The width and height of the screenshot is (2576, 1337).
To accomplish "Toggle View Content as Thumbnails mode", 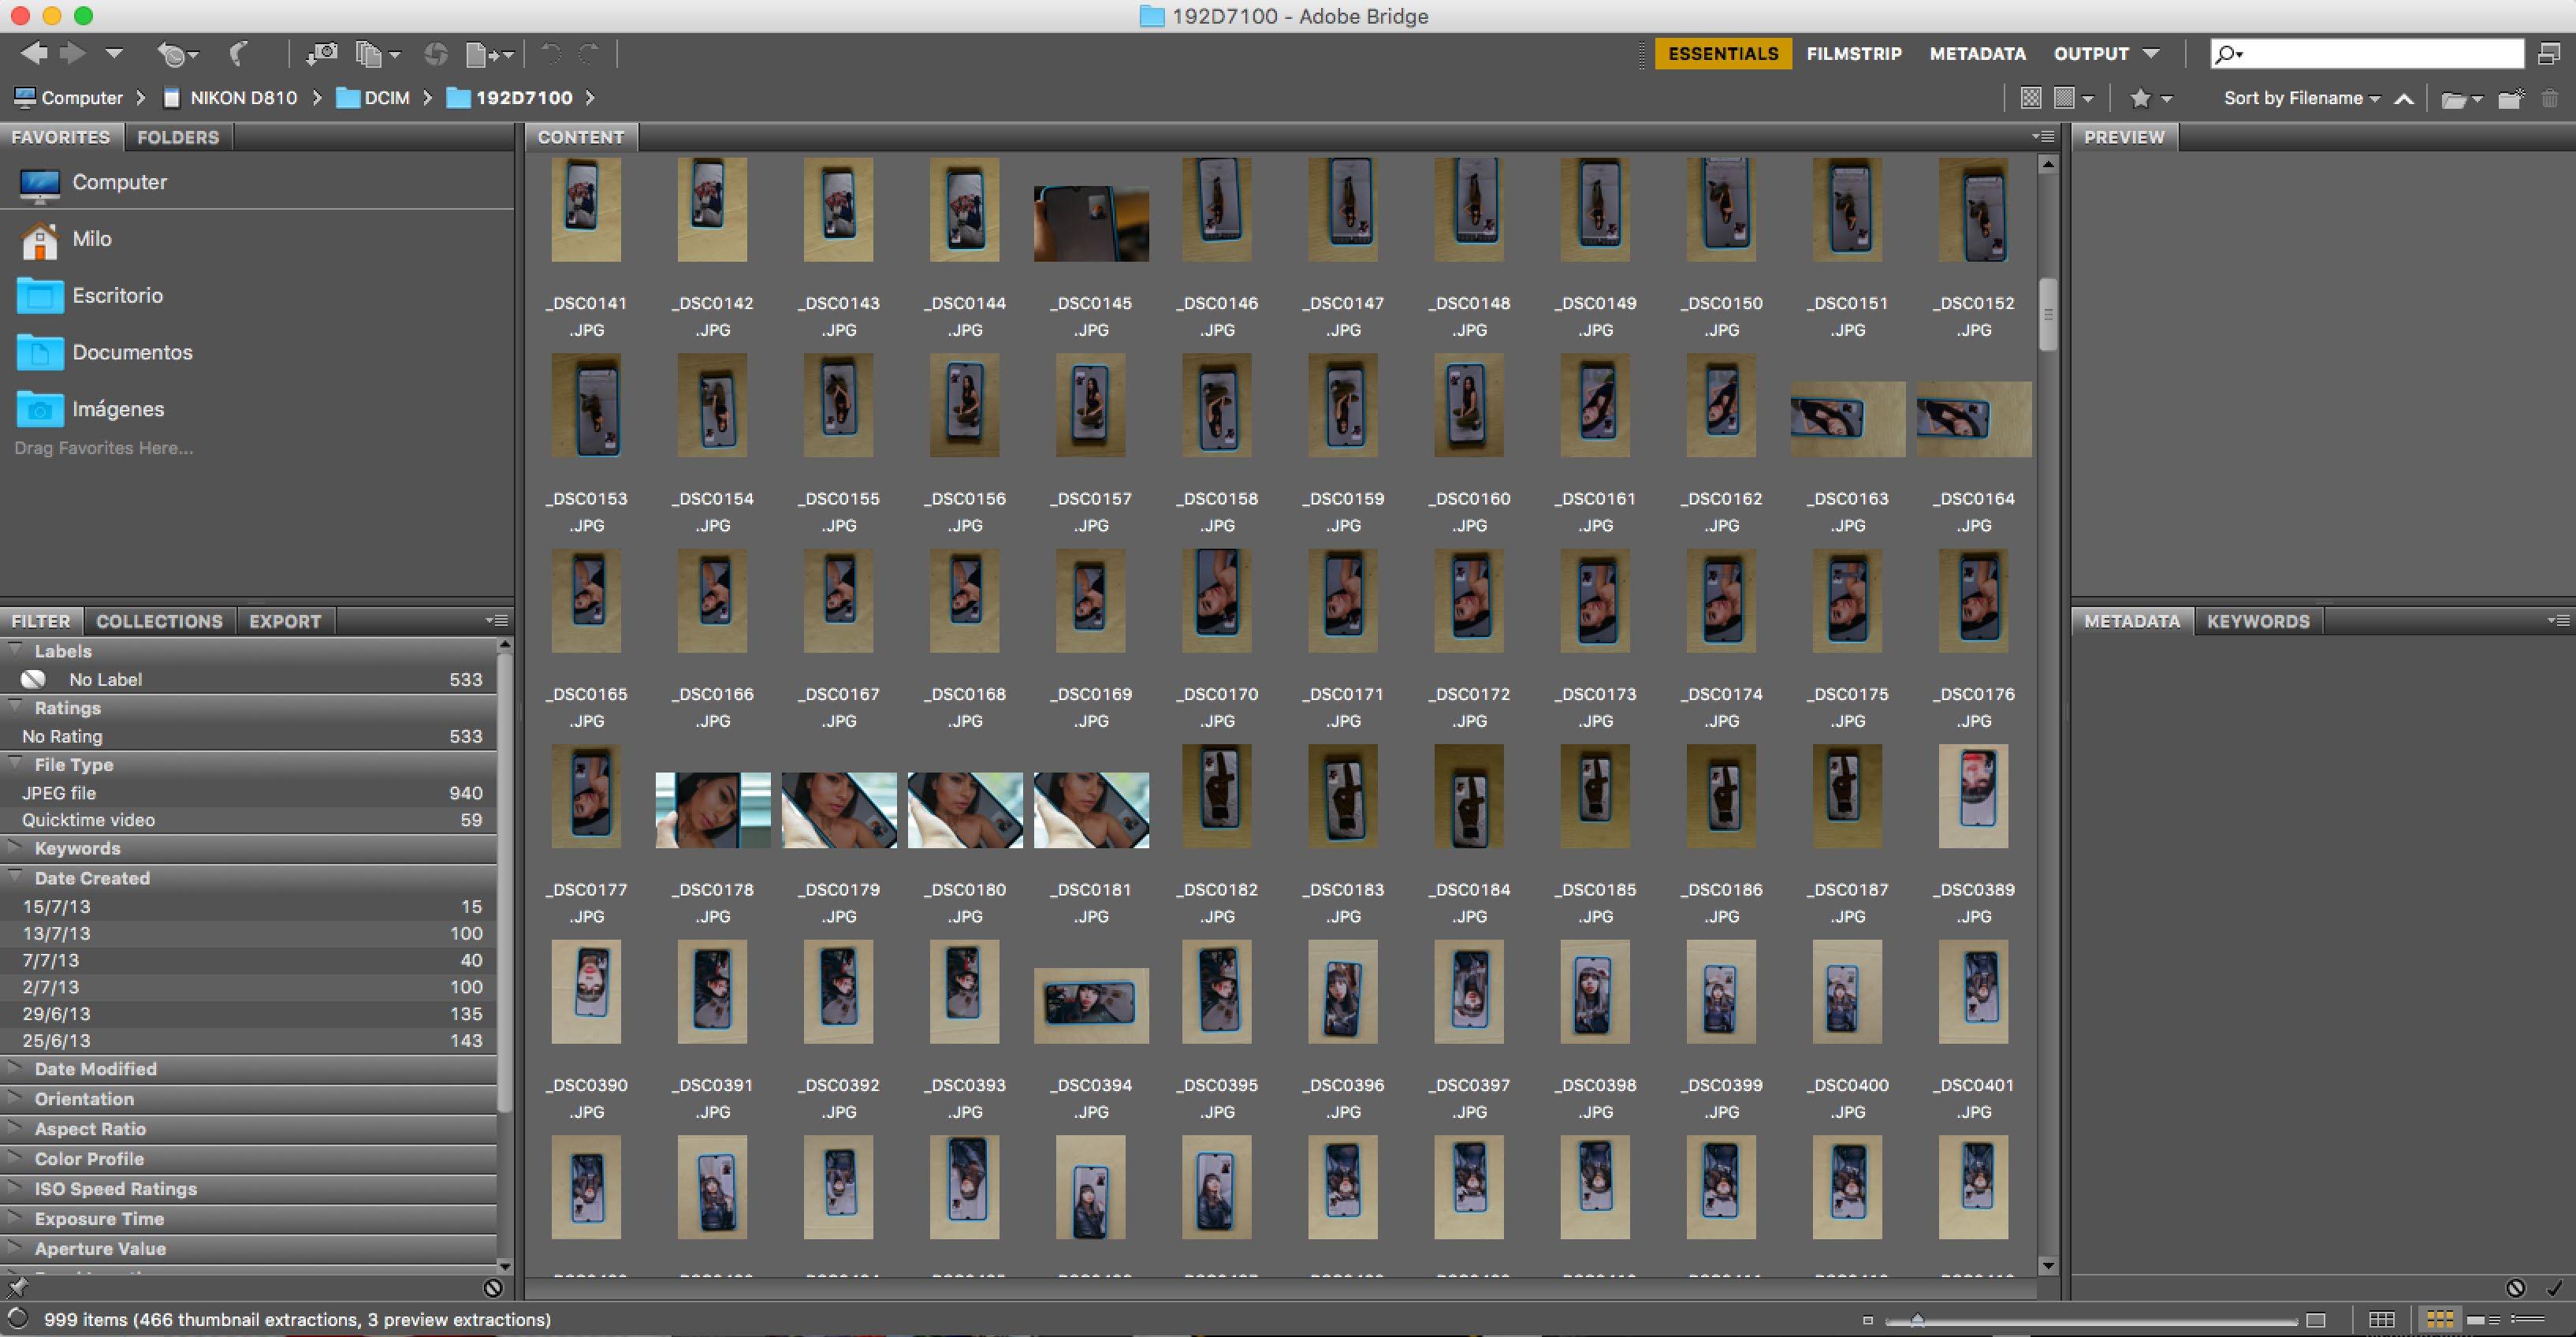I will pos(2439,1319).
